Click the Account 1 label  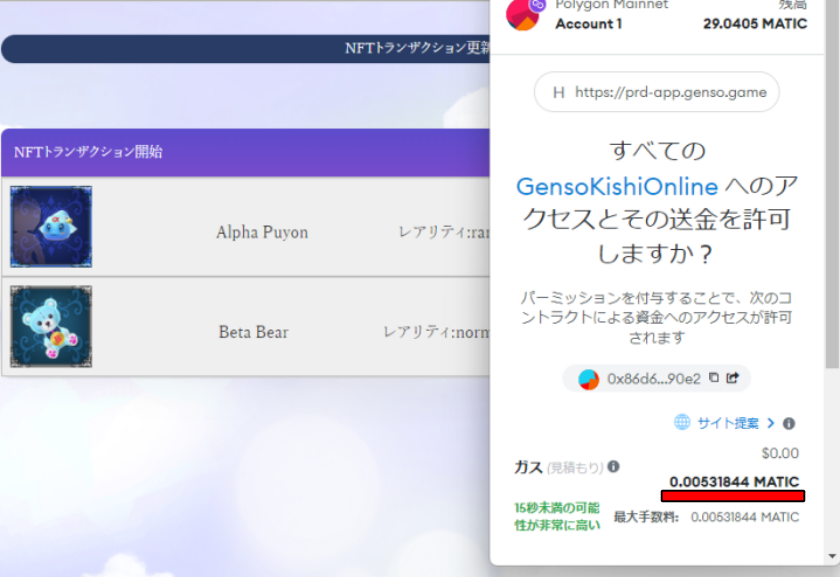(588, 24)
